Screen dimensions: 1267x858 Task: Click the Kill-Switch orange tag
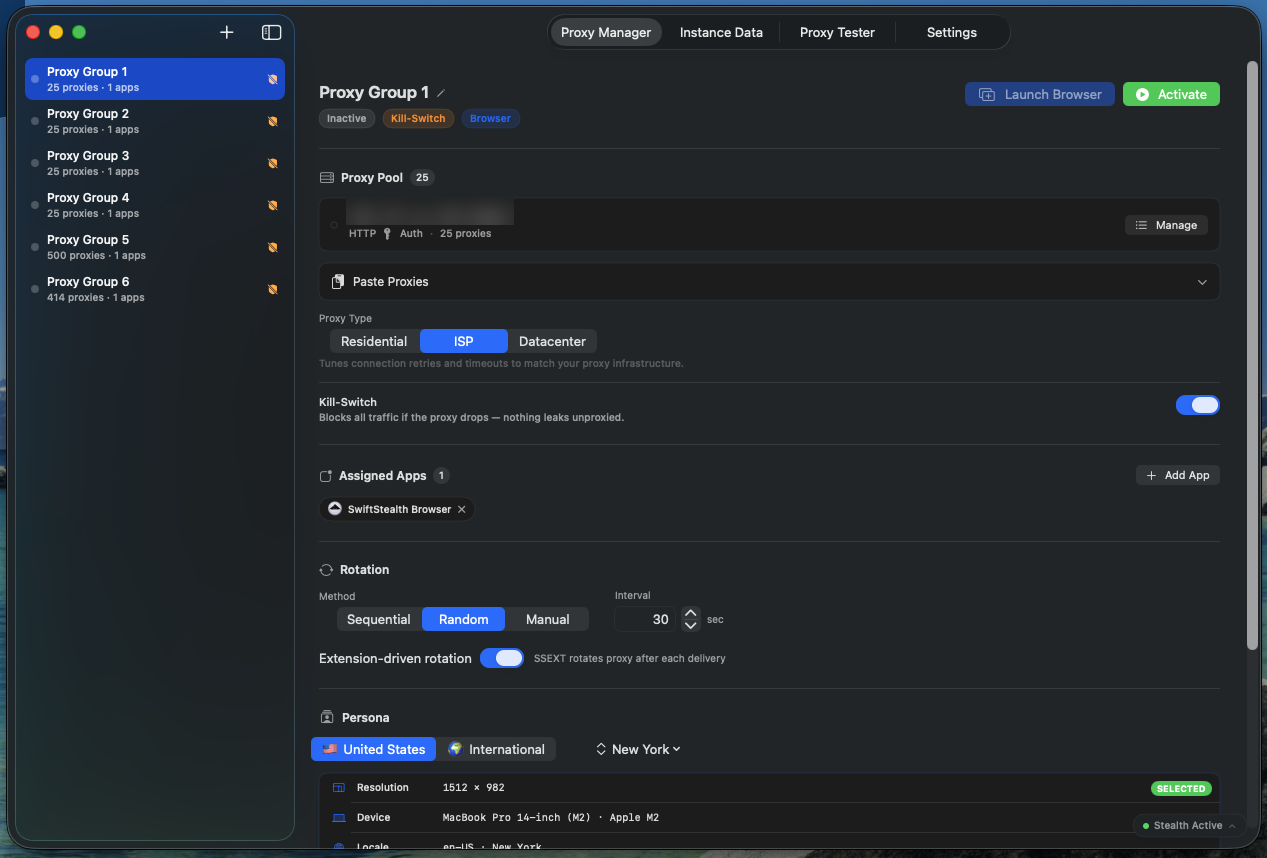pos(418,118)
